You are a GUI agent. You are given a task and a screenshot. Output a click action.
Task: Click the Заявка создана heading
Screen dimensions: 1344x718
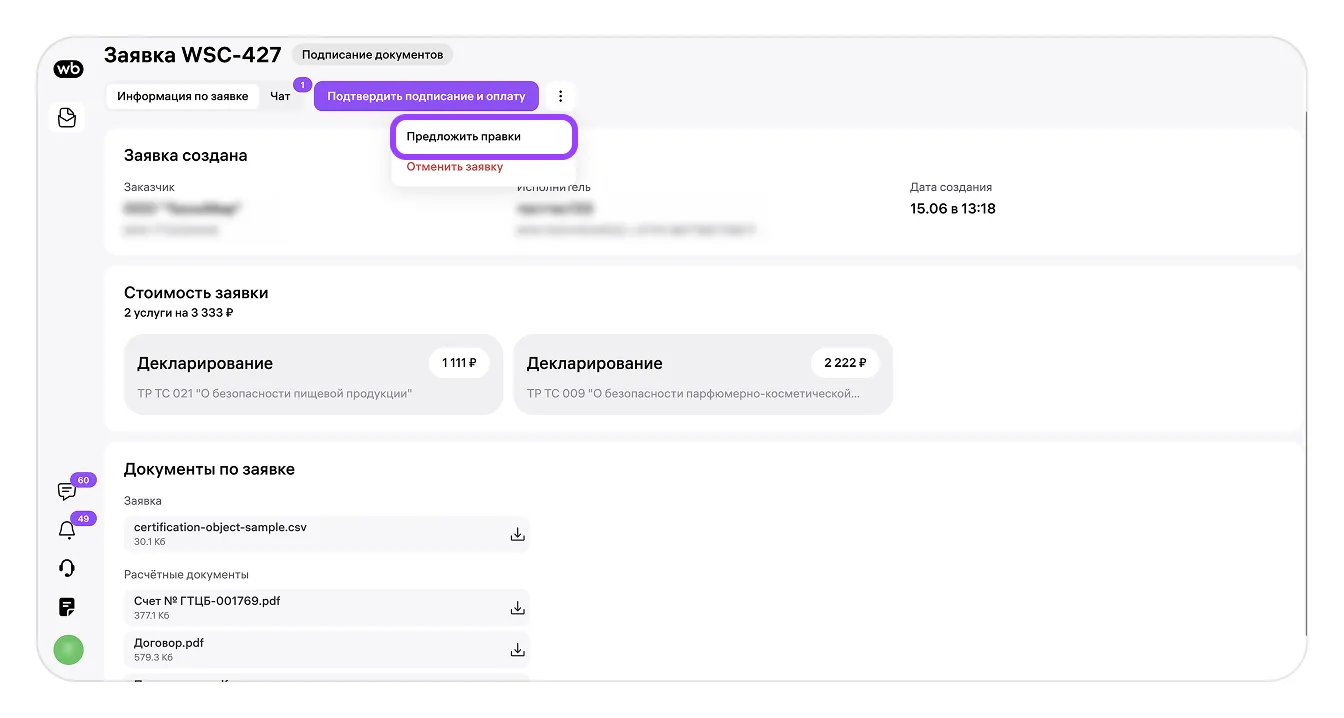click(x=185, y=155)
